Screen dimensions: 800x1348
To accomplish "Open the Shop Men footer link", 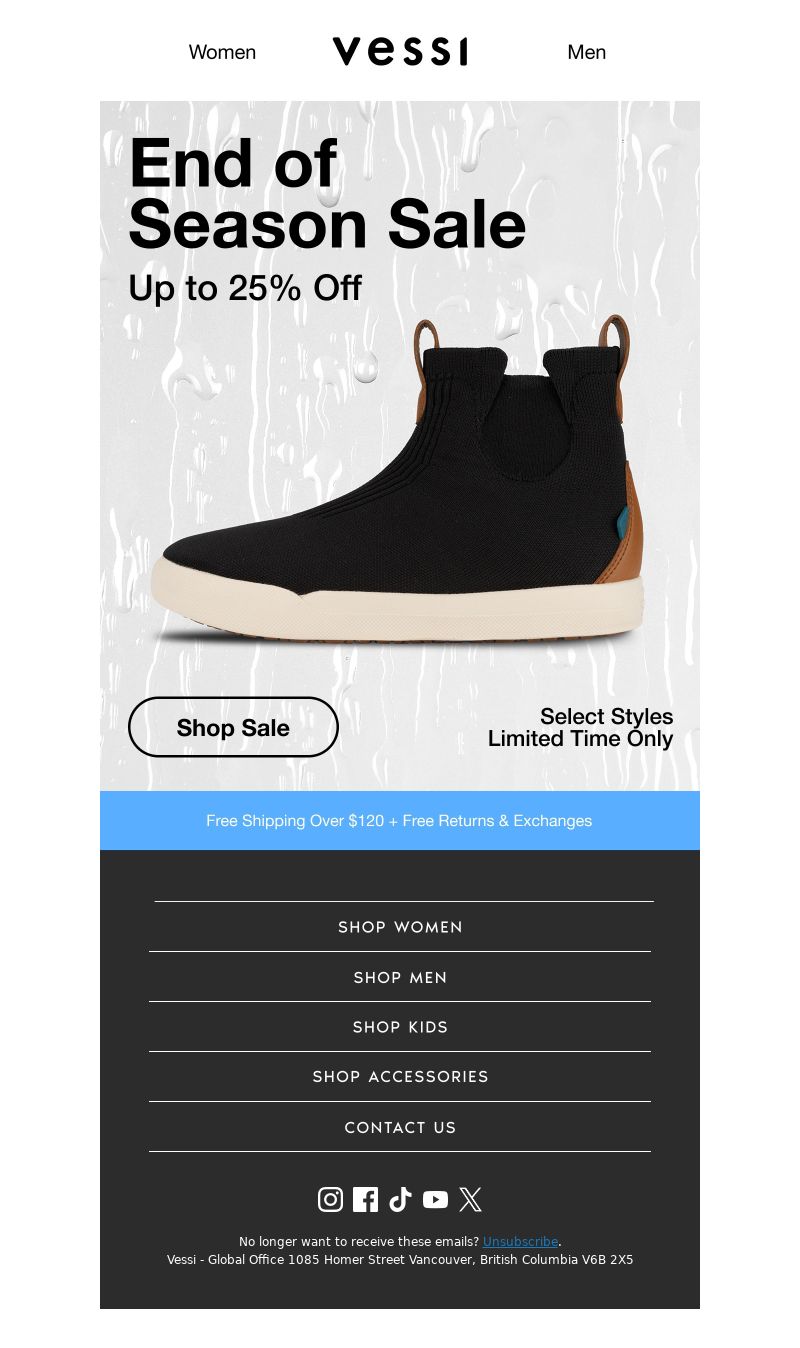I will click(x=400, y=977).
